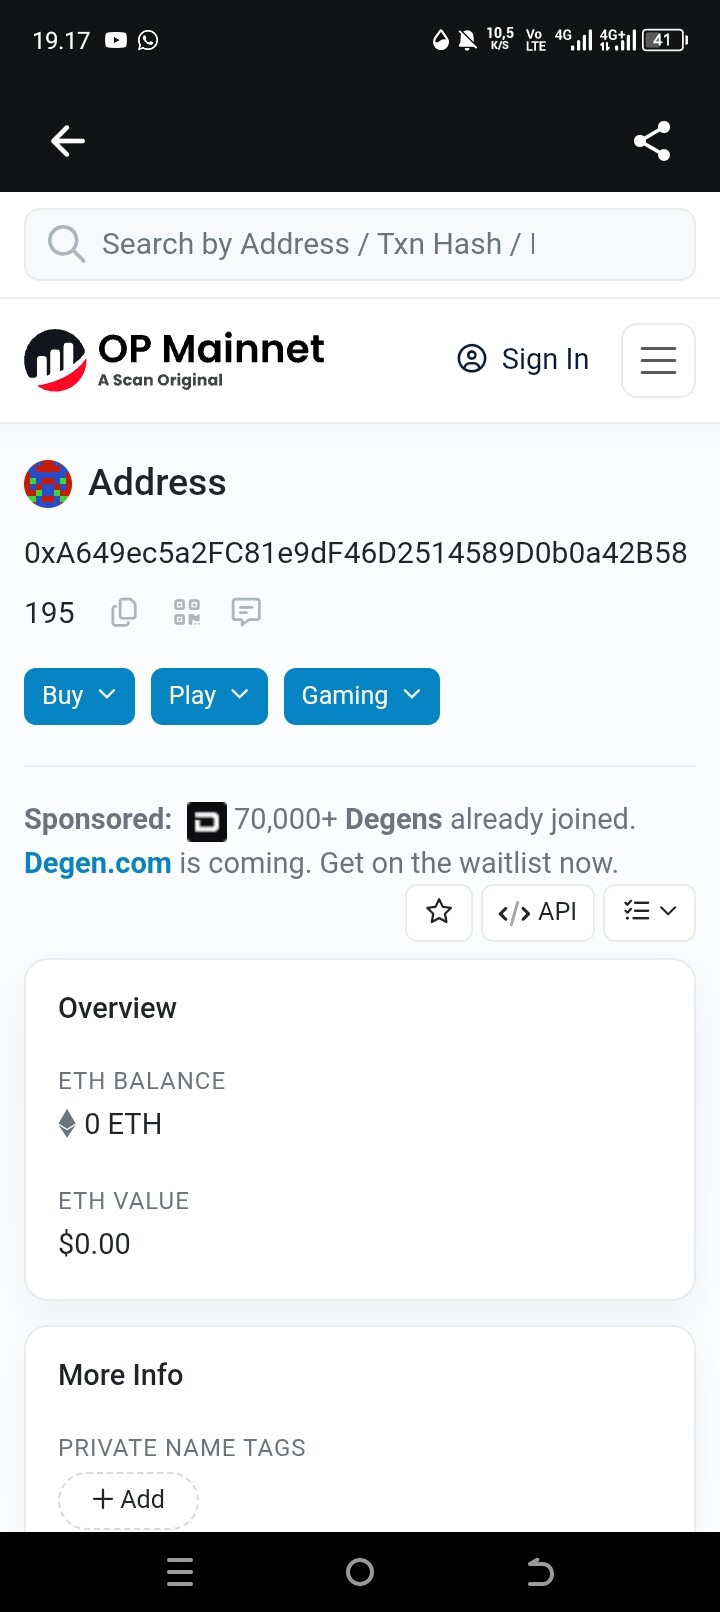The height and width of the screenshot is (1612, 720).
Task: Click the API button
Action: (538, 912)
